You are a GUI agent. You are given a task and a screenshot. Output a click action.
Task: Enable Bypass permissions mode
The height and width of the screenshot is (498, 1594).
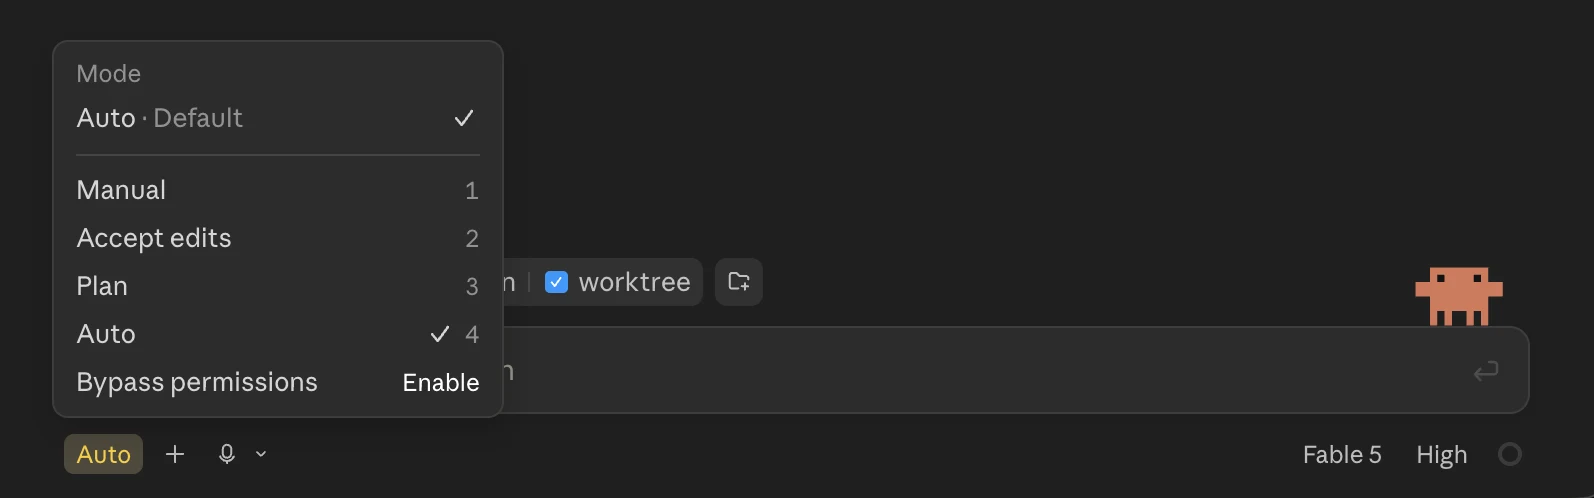coord(278,382)
